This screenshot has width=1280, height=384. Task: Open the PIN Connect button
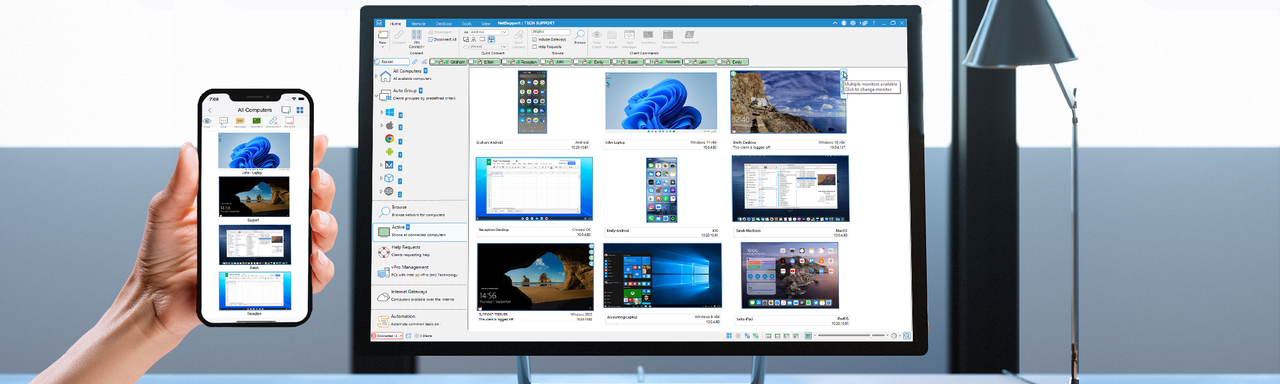click(x=416, y=38)
